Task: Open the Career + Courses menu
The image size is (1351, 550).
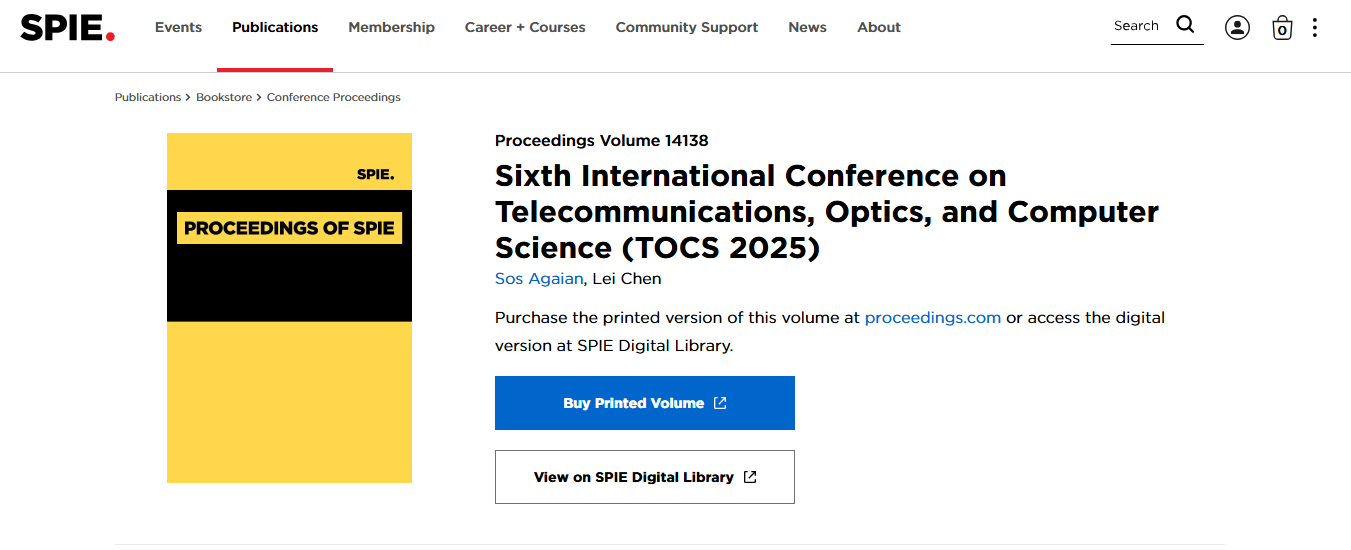Action: (x=525, y=27)
